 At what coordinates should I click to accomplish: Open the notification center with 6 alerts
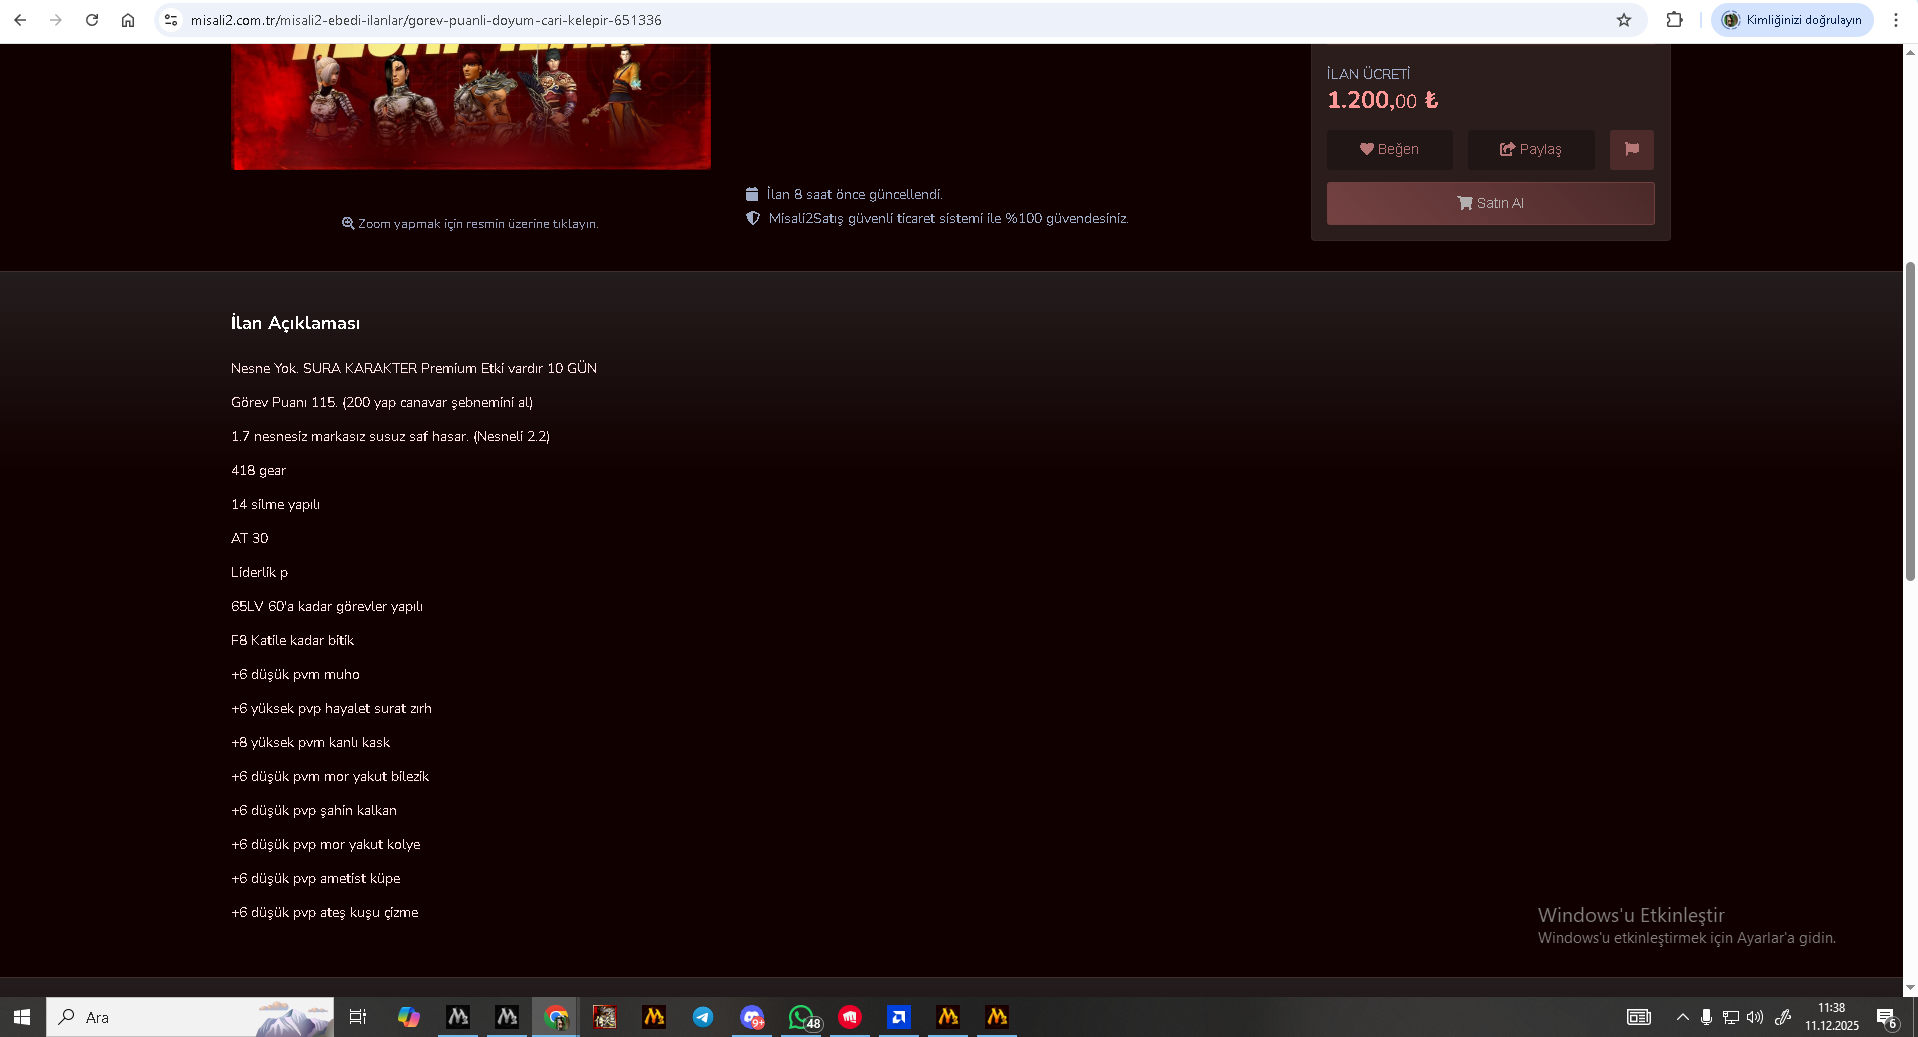[1887, 1017]
